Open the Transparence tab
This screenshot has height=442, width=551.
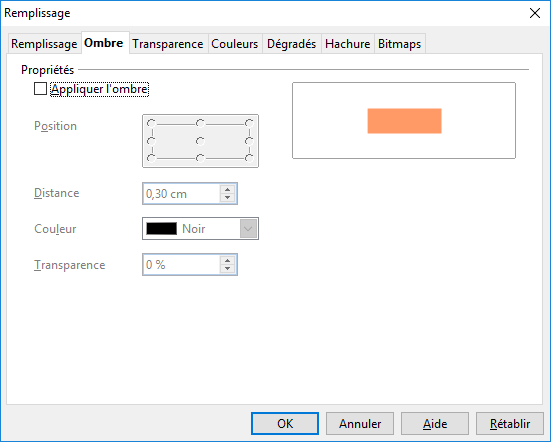[x=168, y=44]
